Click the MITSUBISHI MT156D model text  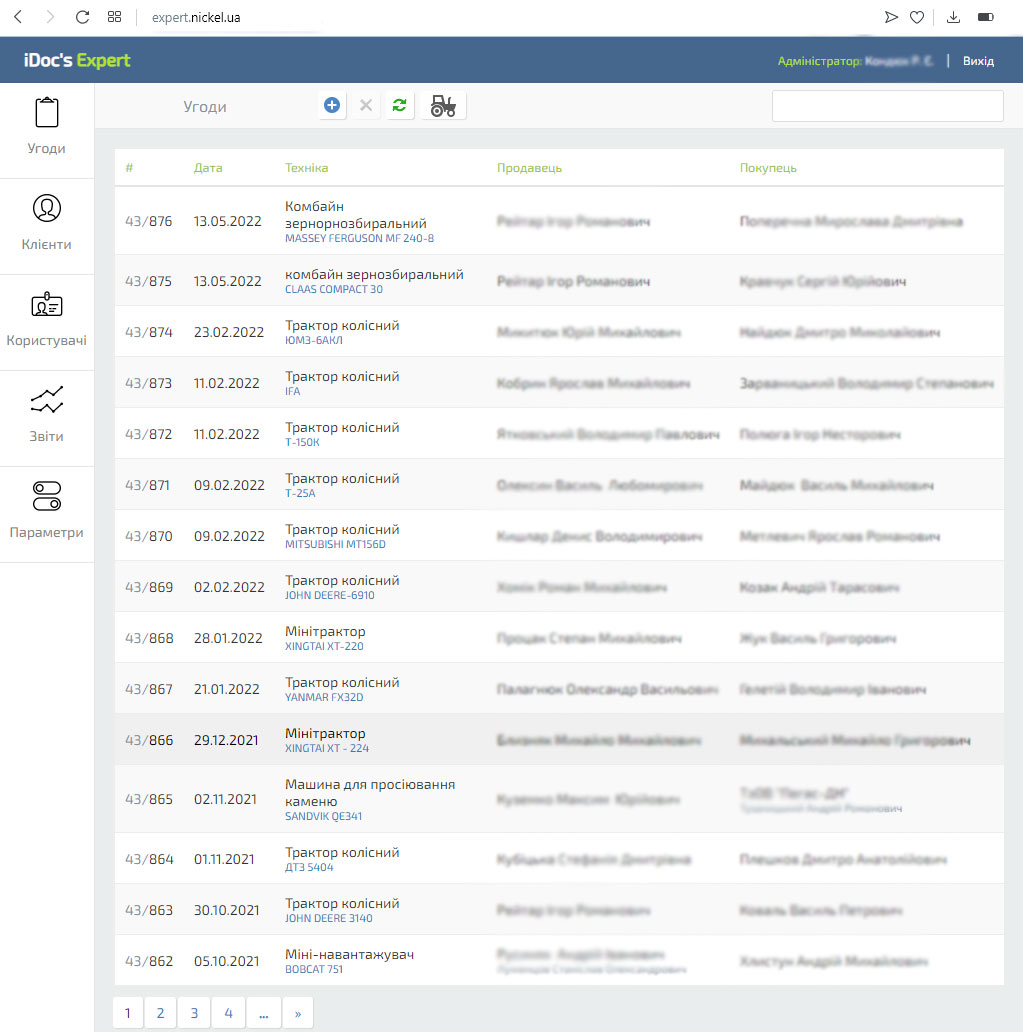click(335, 545)
